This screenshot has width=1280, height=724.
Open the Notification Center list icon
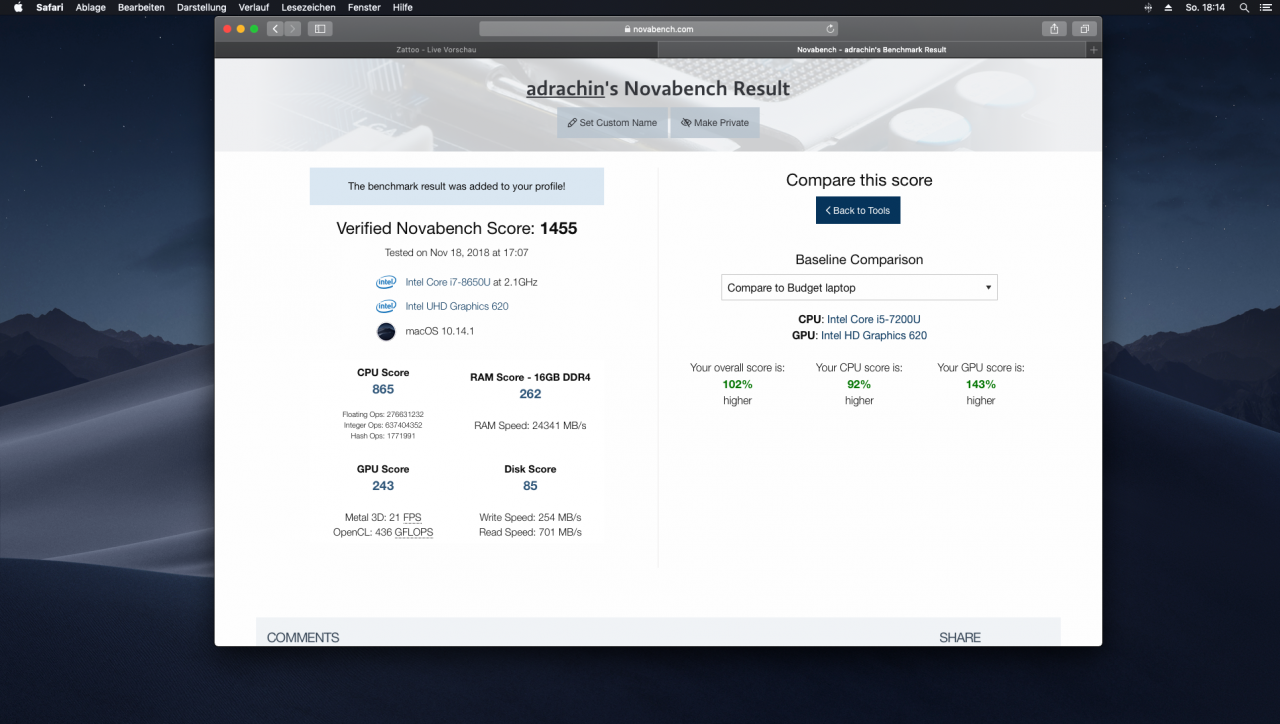[1266, 7]
